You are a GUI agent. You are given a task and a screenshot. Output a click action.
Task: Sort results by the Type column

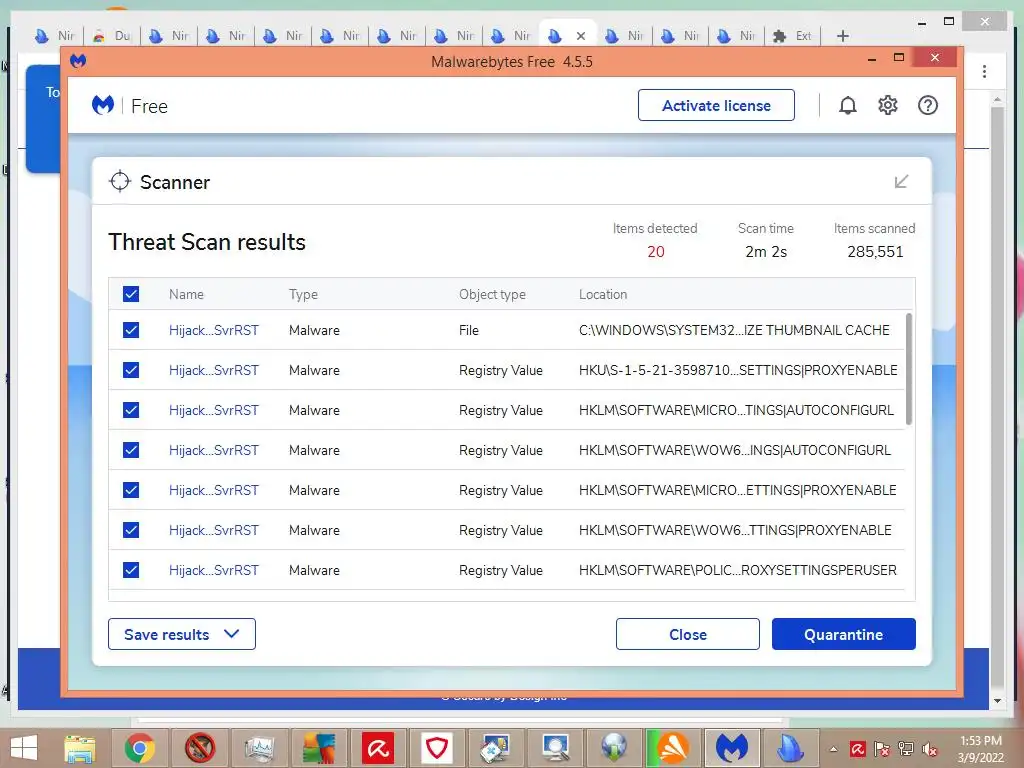tap(303, 294)
